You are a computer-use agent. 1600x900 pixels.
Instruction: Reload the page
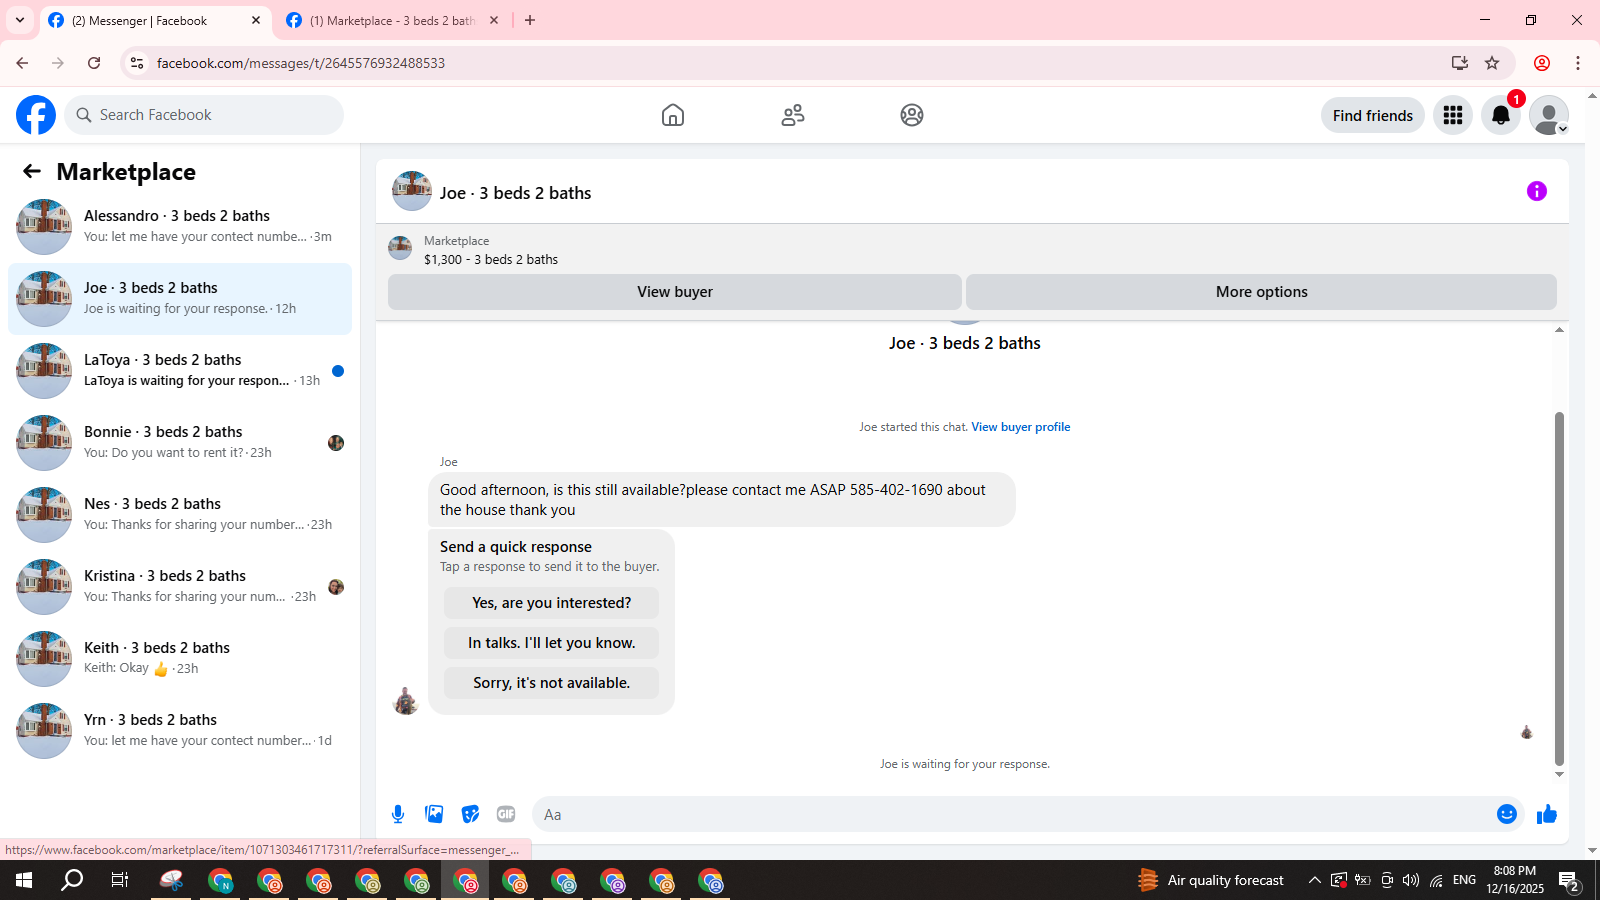pos(94,63)
